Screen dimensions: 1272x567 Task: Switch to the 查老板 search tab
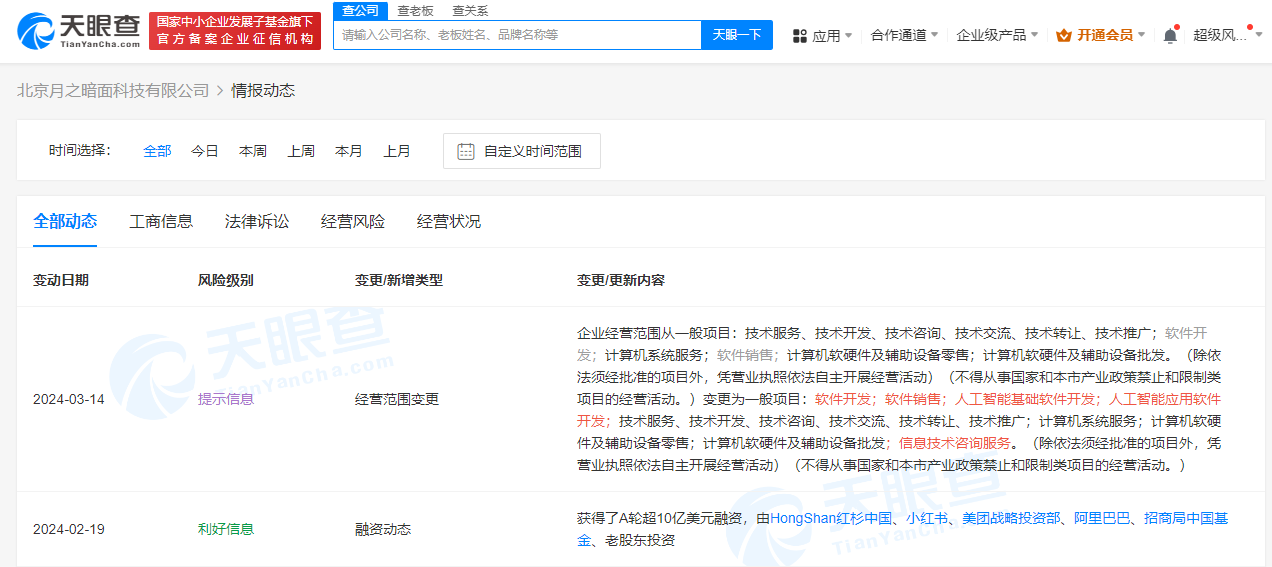click(x=415, y=11)
